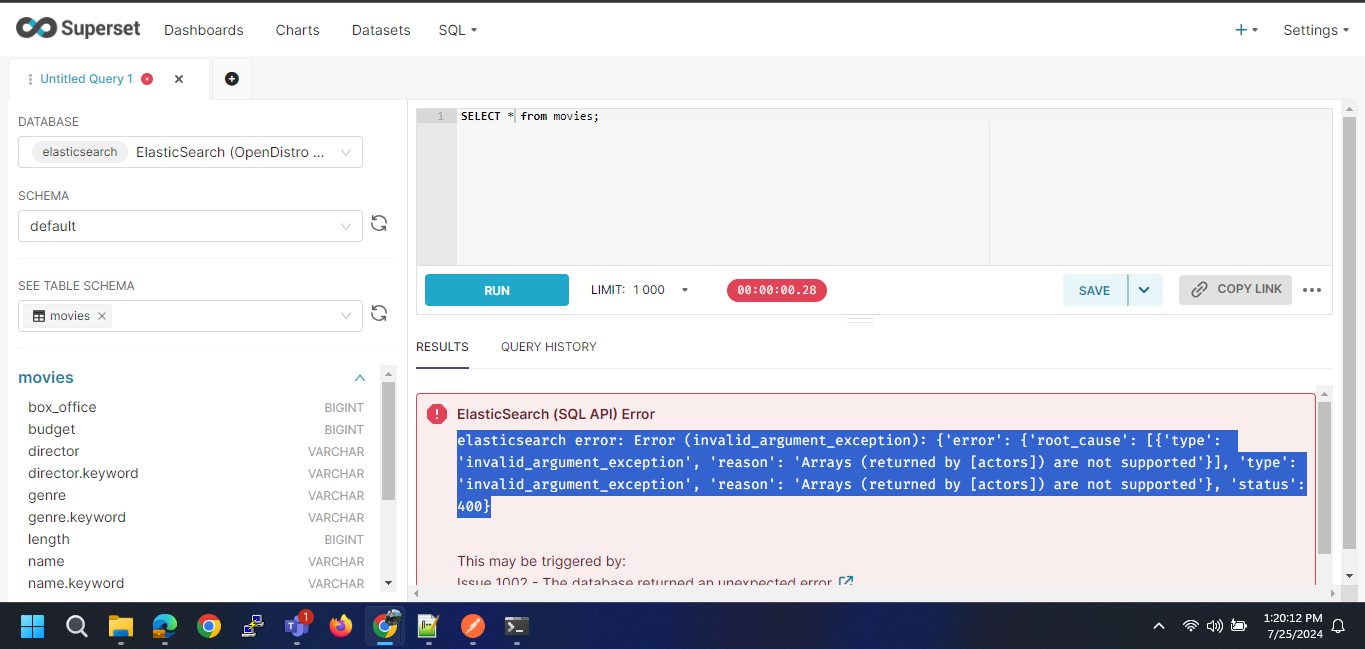Remove the movies table tag
The image size is (1365, 649).
click(x=102, y=316)
